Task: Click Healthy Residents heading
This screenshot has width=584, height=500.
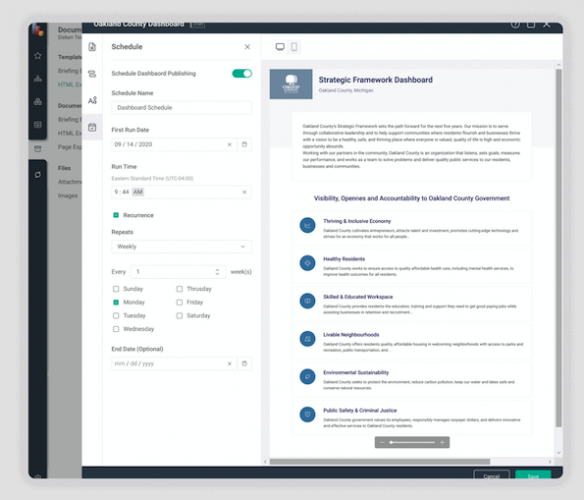Action: pos(344,259)
